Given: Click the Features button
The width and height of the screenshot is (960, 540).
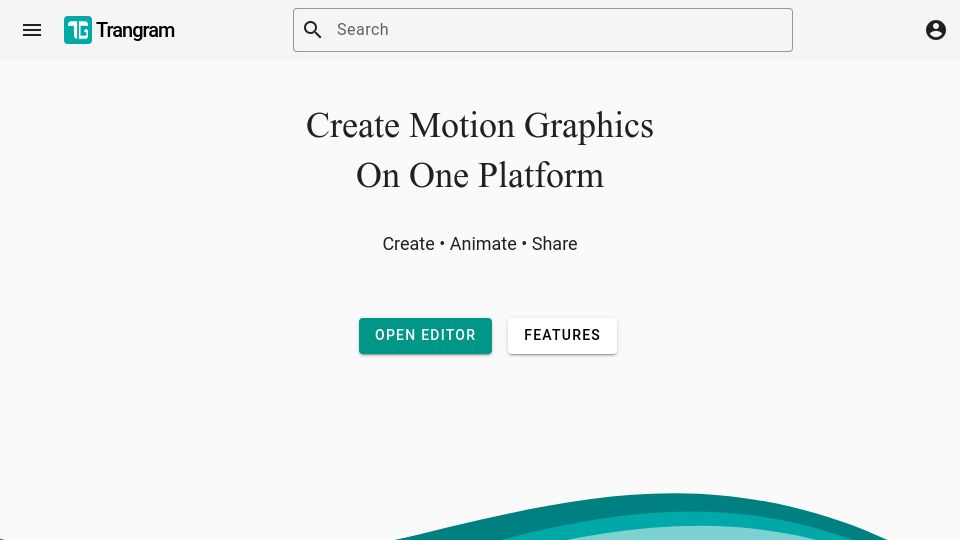Looking at the screenshot, I should [x=562, y=336].
